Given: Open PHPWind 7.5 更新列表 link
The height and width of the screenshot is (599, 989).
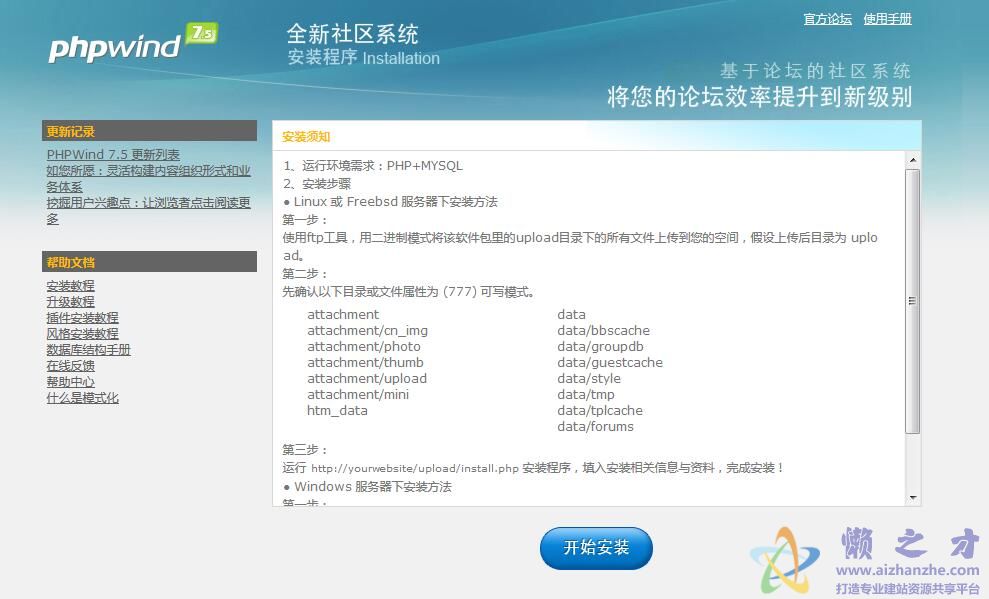Looking at the screenshot, I should [x=113, y=154].
